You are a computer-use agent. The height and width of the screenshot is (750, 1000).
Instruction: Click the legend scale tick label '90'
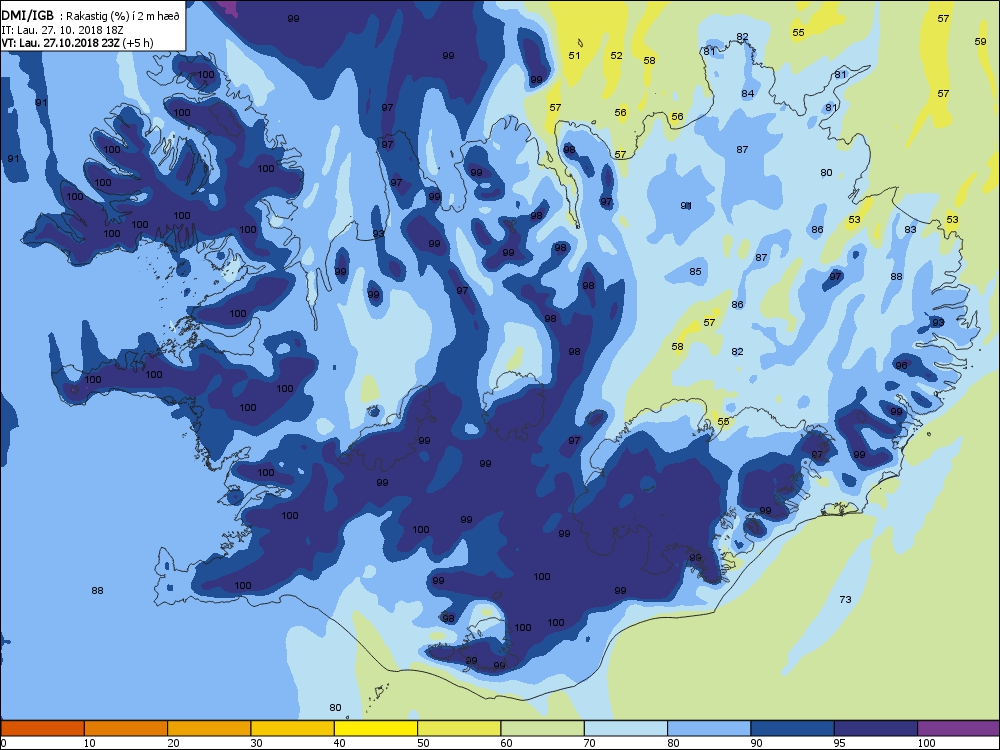756,743
